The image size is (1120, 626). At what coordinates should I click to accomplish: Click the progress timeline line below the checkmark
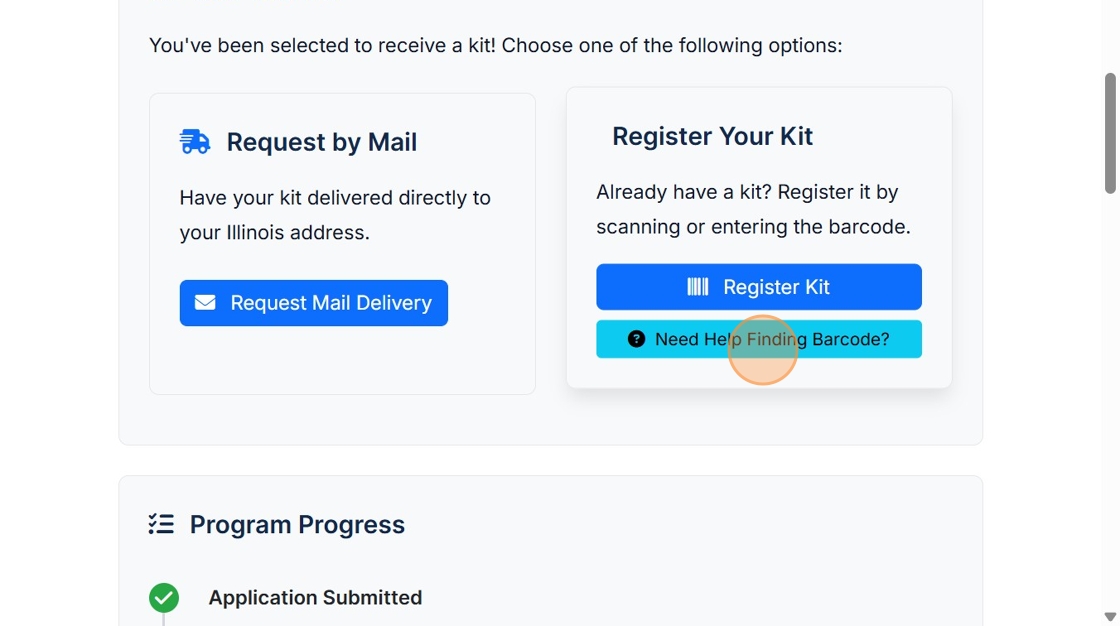coord(164,620)
